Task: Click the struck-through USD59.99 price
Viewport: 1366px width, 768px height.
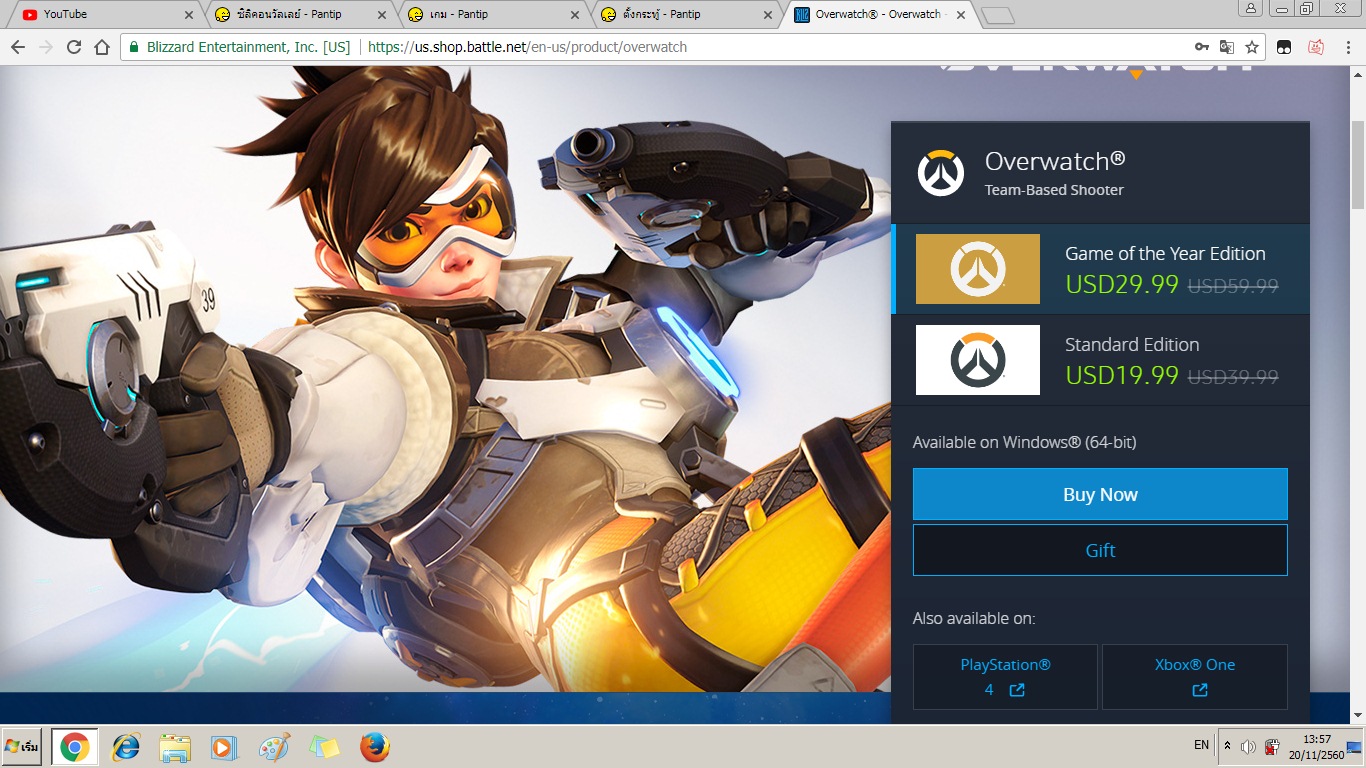Action: click(x=1233, y=286)
